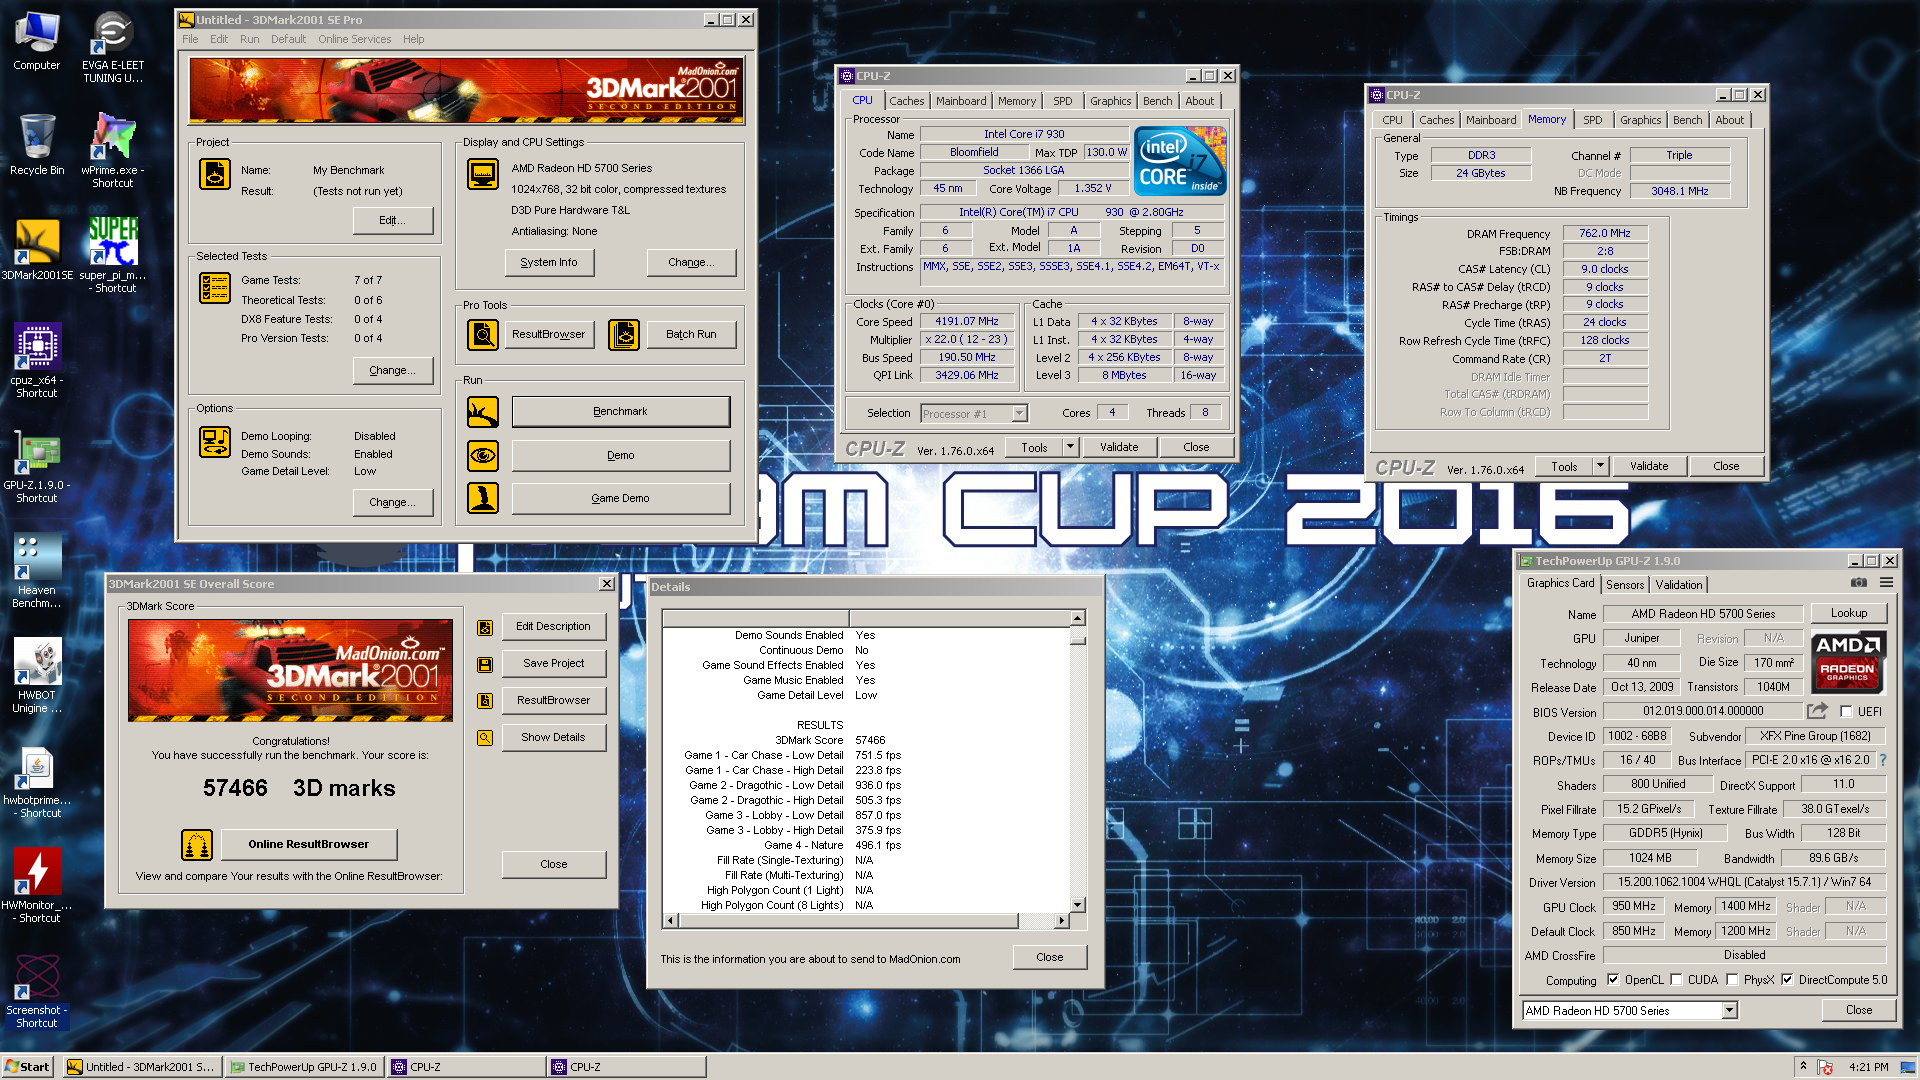Switch to SPD tab in CPU-Z Memory window

tap(1592, 120)
